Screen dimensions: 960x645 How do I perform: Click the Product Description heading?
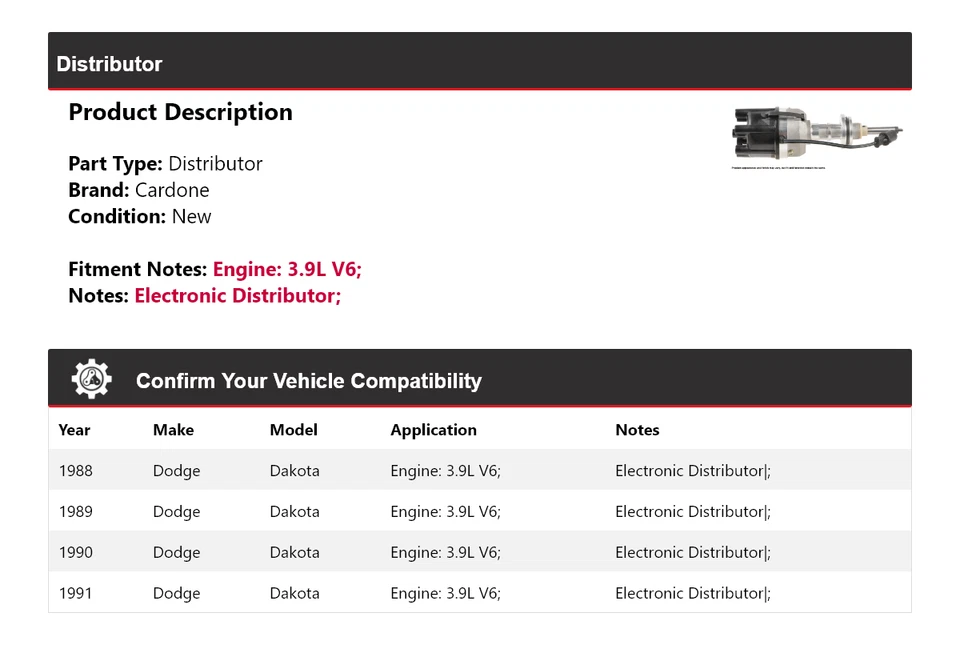(180, 112)
